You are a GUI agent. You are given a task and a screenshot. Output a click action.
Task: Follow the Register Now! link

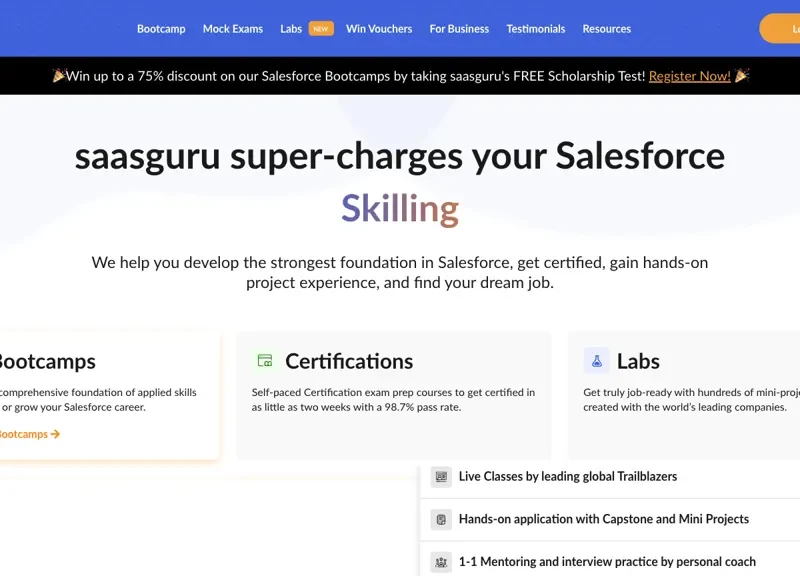689,76
